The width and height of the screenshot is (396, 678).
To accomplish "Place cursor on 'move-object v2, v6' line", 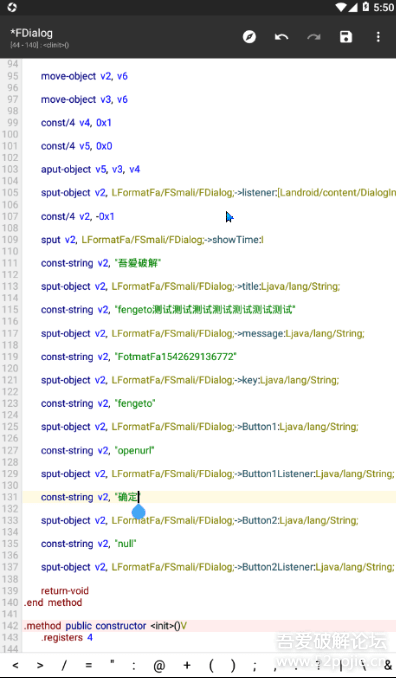I will pyautogui.click(x=84, y=76).
